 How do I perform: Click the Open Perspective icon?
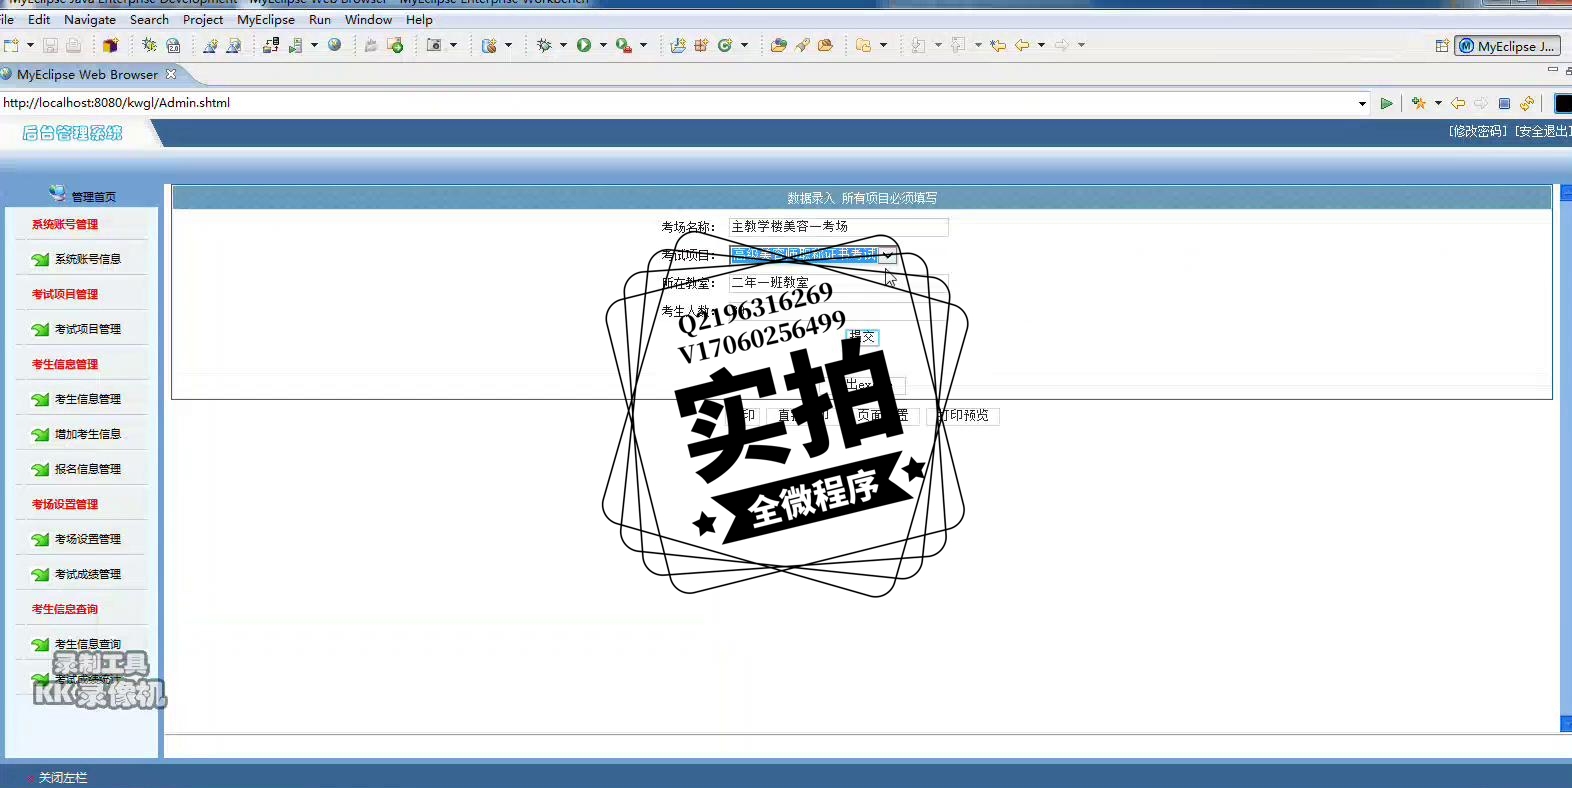point(1442,46)
